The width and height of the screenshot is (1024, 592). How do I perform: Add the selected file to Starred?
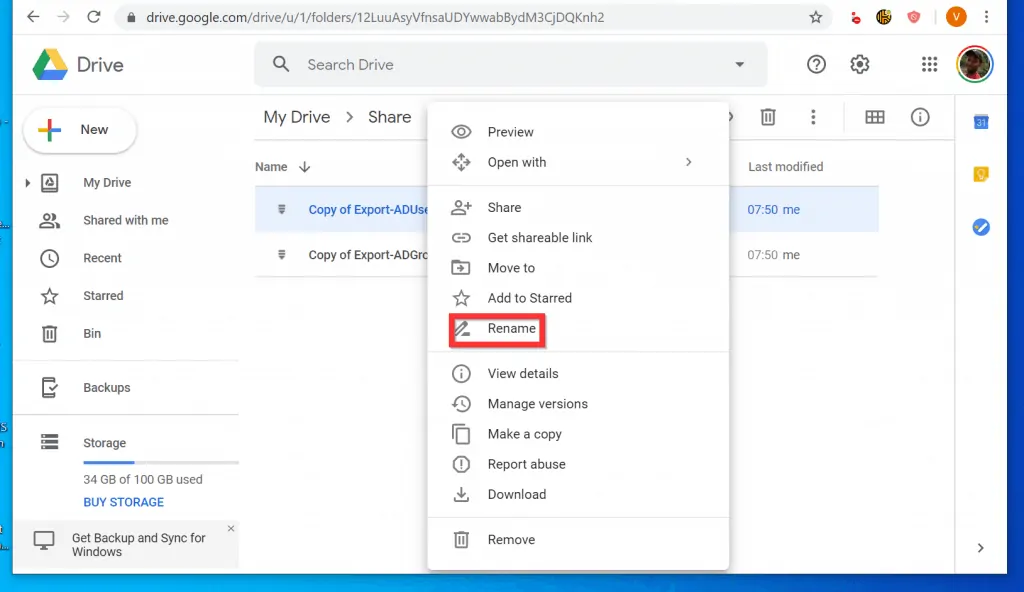pos(528,298)
